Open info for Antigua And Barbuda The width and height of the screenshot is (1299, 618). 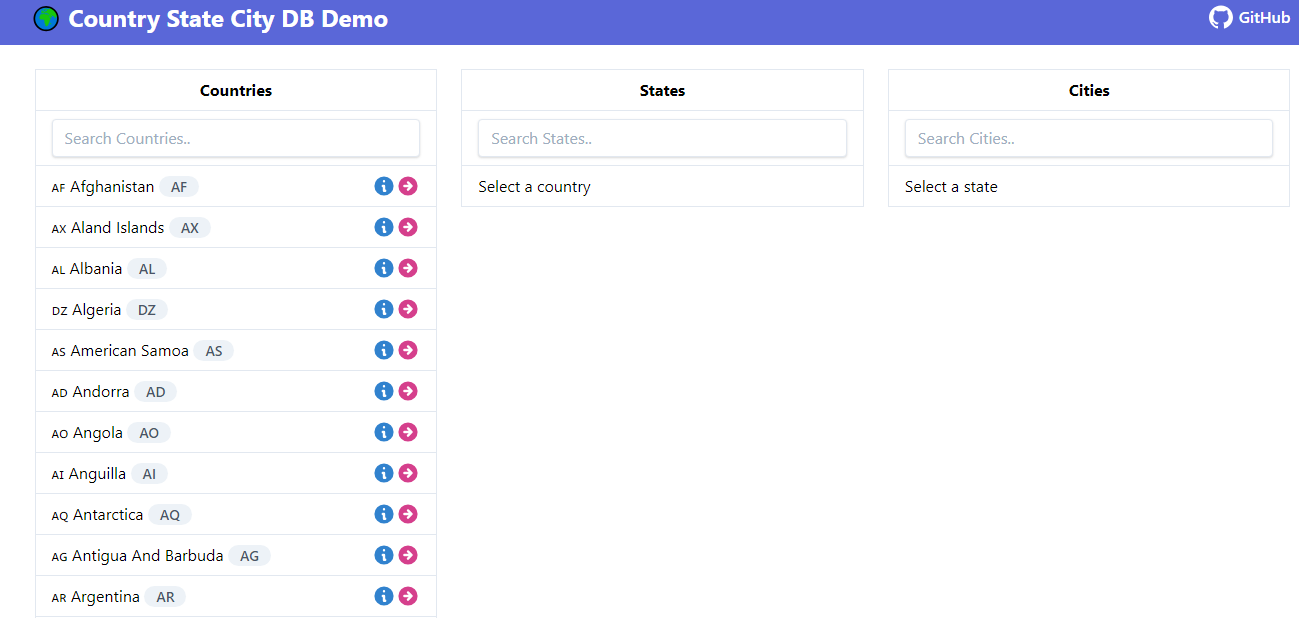click(383, 555)
